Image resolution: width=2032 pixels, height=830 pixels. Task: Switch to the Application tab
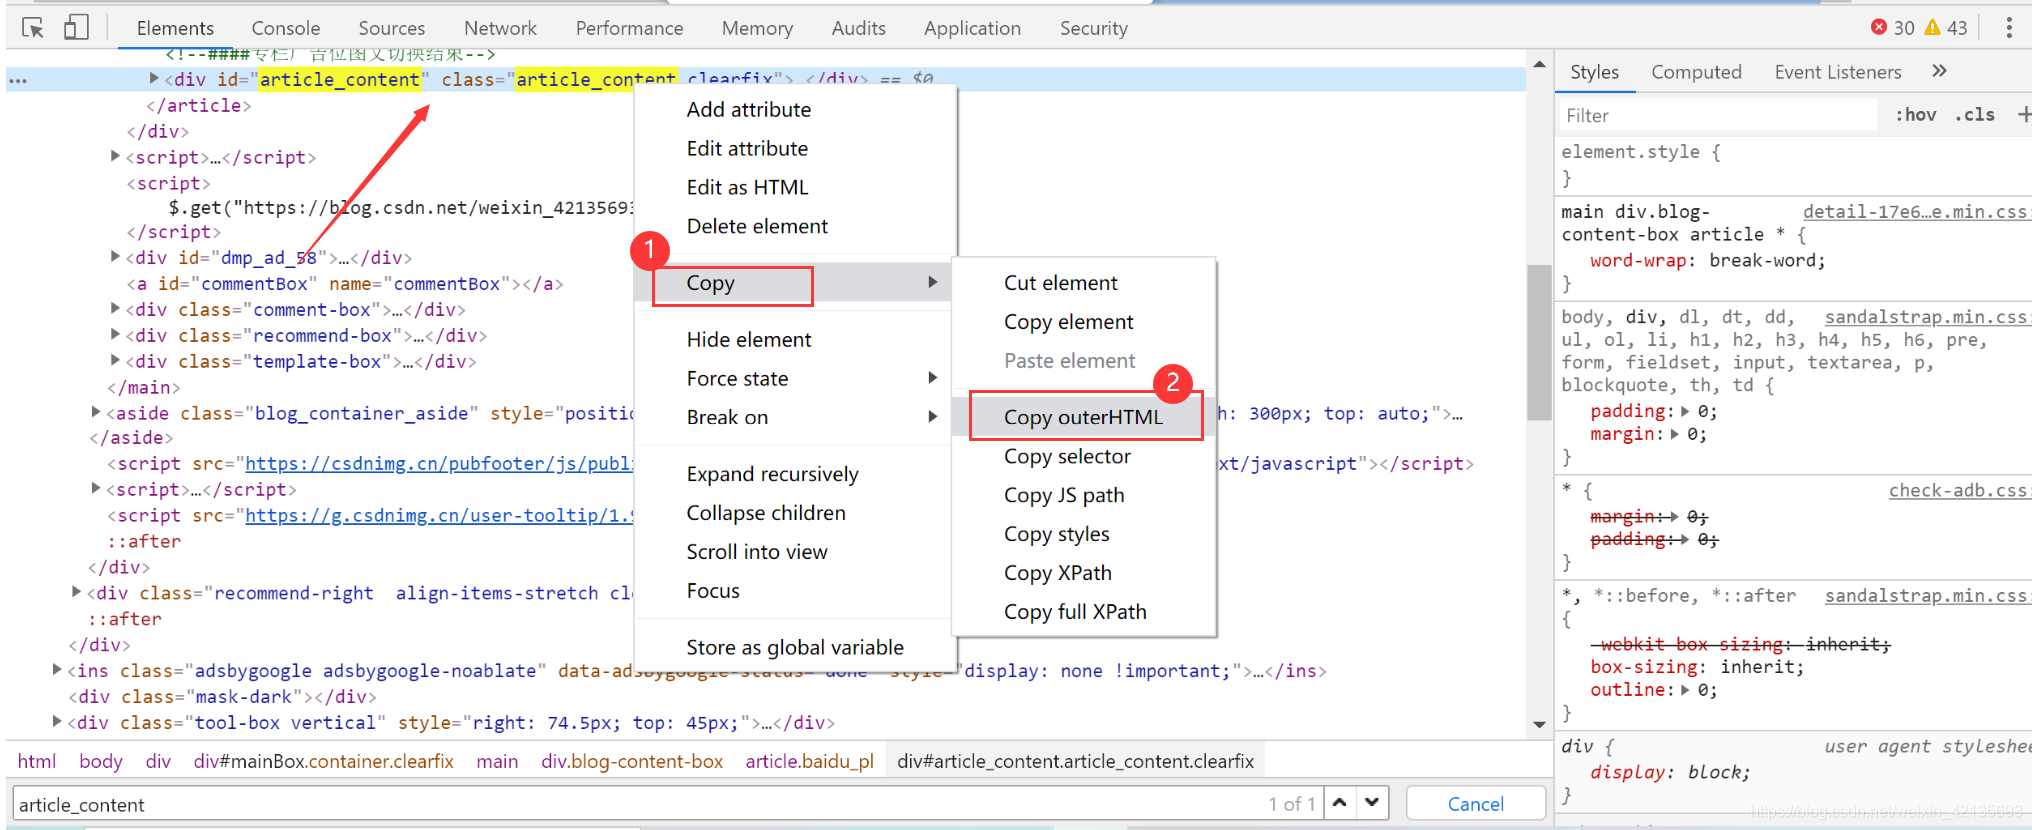coord(972,28)
